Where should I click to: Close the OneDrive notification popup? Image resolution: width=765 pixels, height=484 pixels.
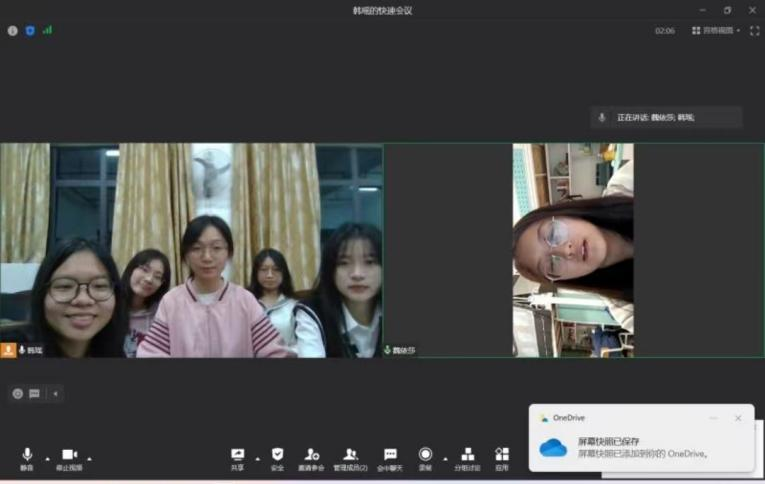[738, 418]
